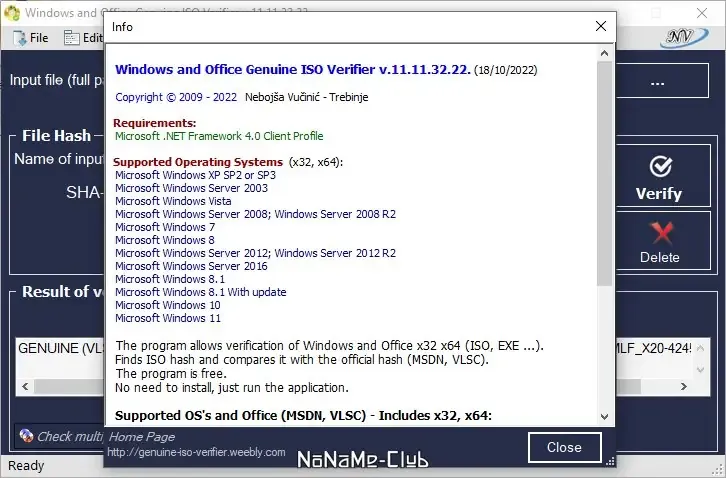Click "Microsoft .NET Framework 4.0 Client Profile" text
The width and height of the screenshot is (726, 478).
(x=219, y=136)
